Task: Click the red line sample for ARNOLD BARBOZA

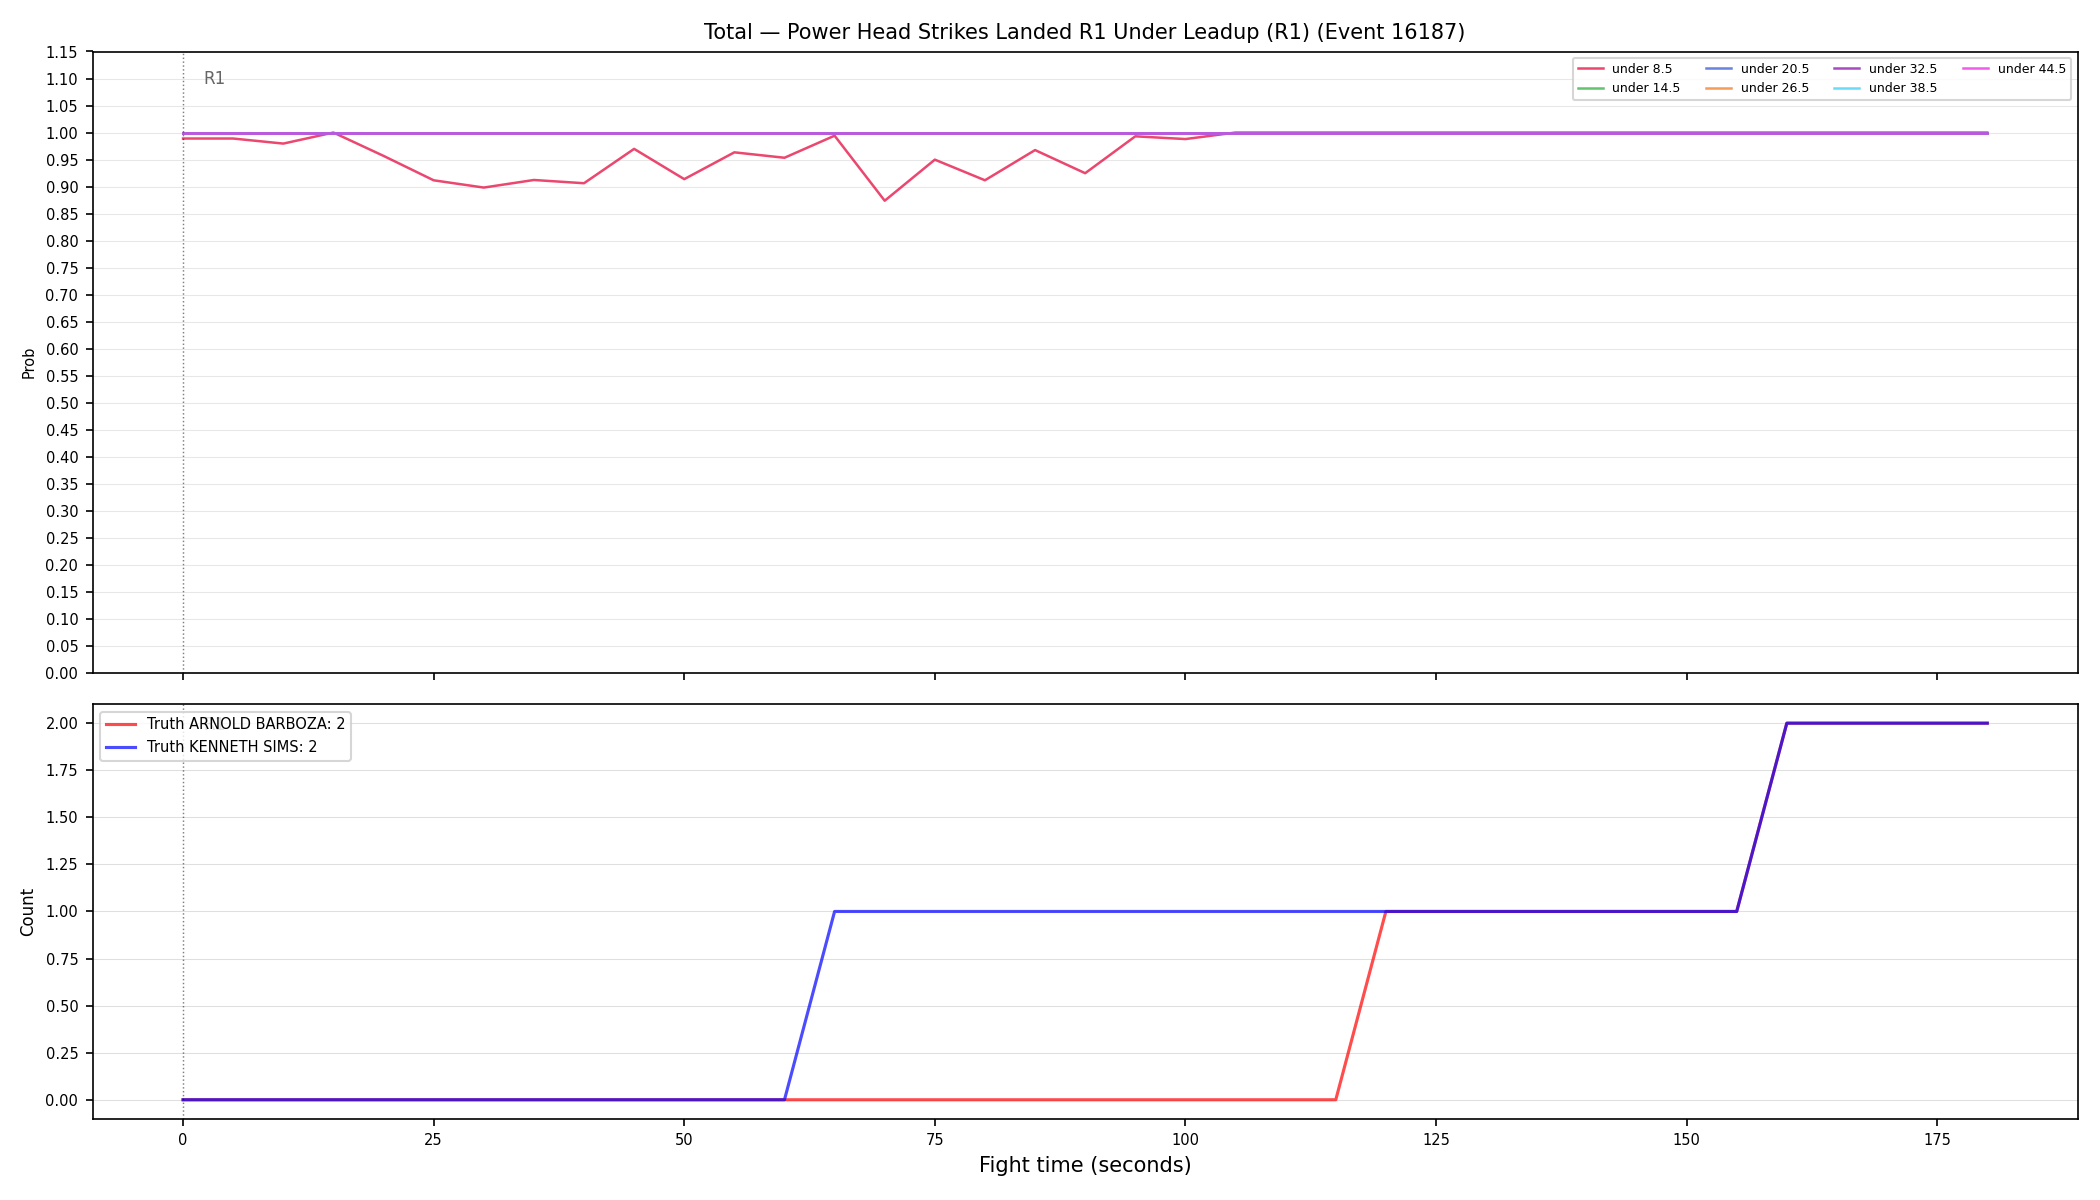Action: 121,724
